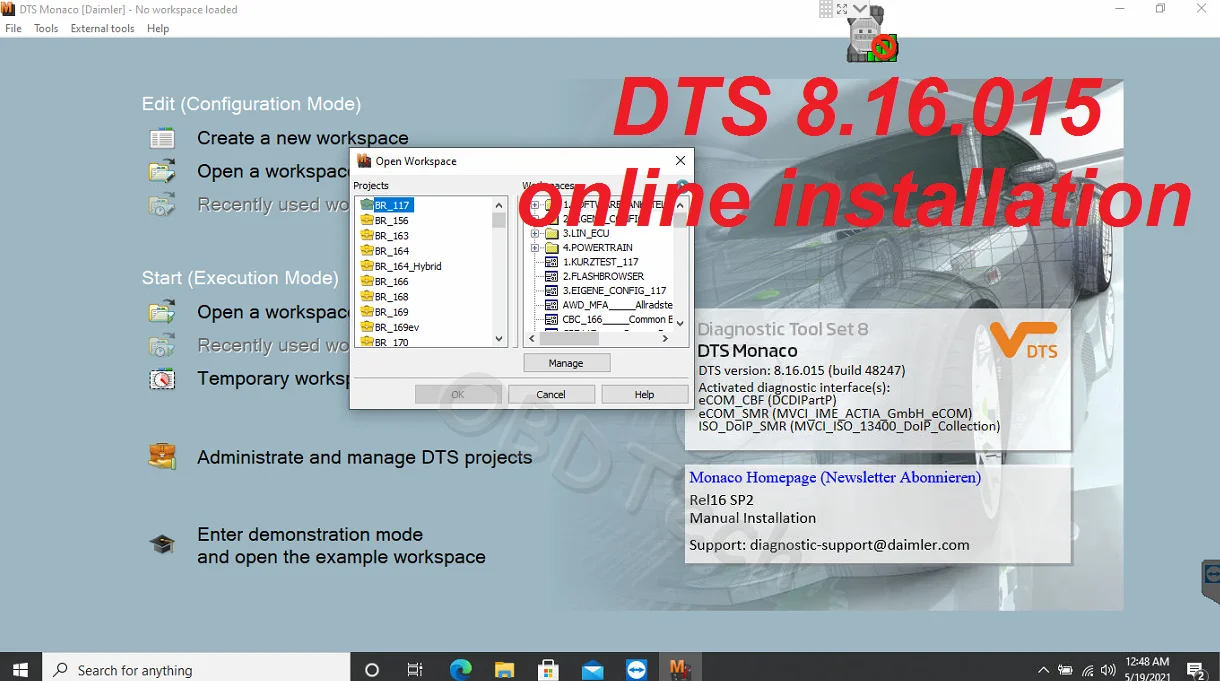Click Workspaces horizontal scroll left arrow
Image resolution: width=1220 pixels, height=681 pixels.
click(x=533, y=339)
